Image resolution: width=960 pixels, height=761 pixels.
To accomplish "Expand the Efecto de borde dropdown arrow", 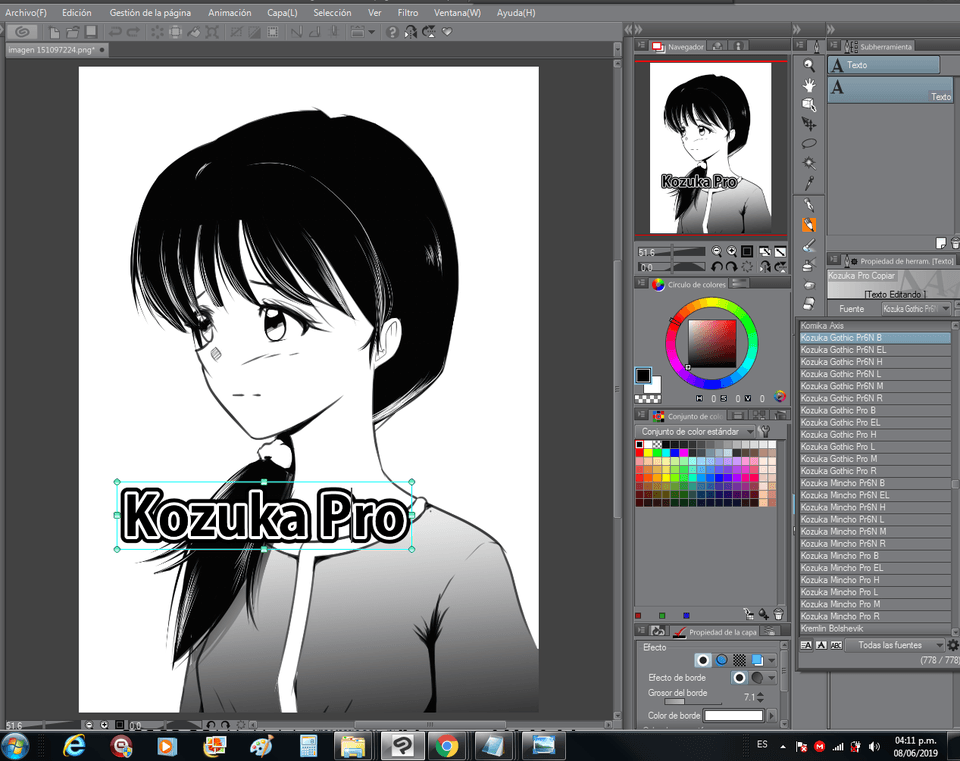I will point(771,678).
